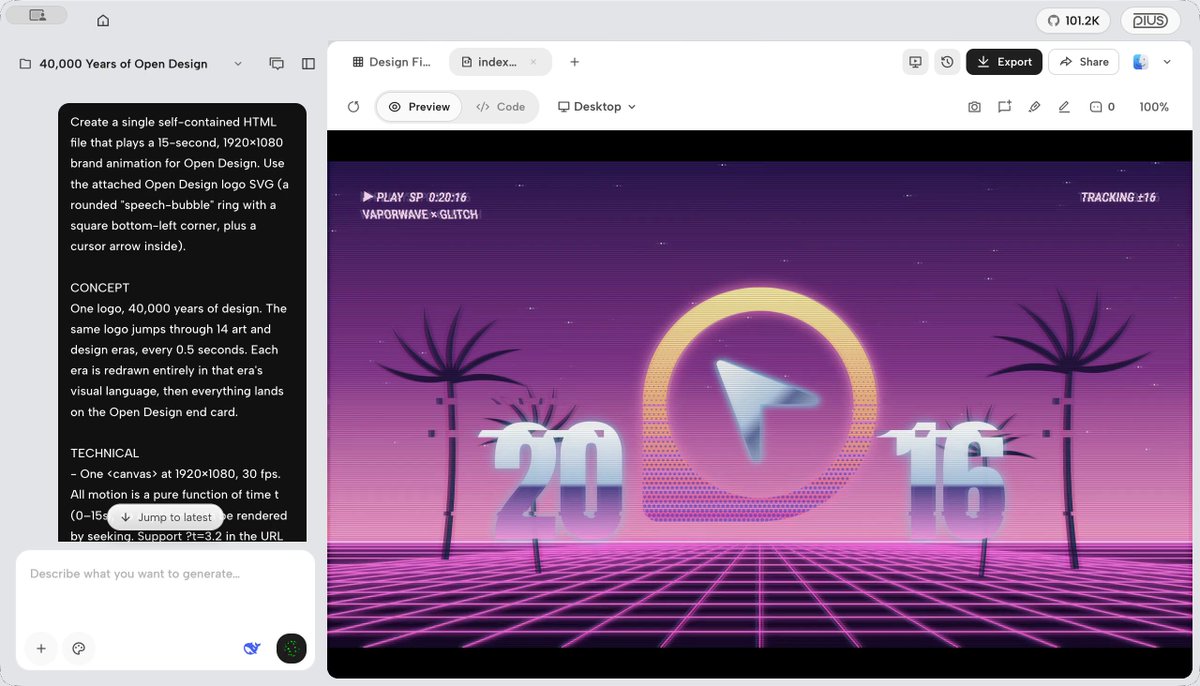Toggle the sidebar panel icon
1200x686 pixels.
[308, 63]
